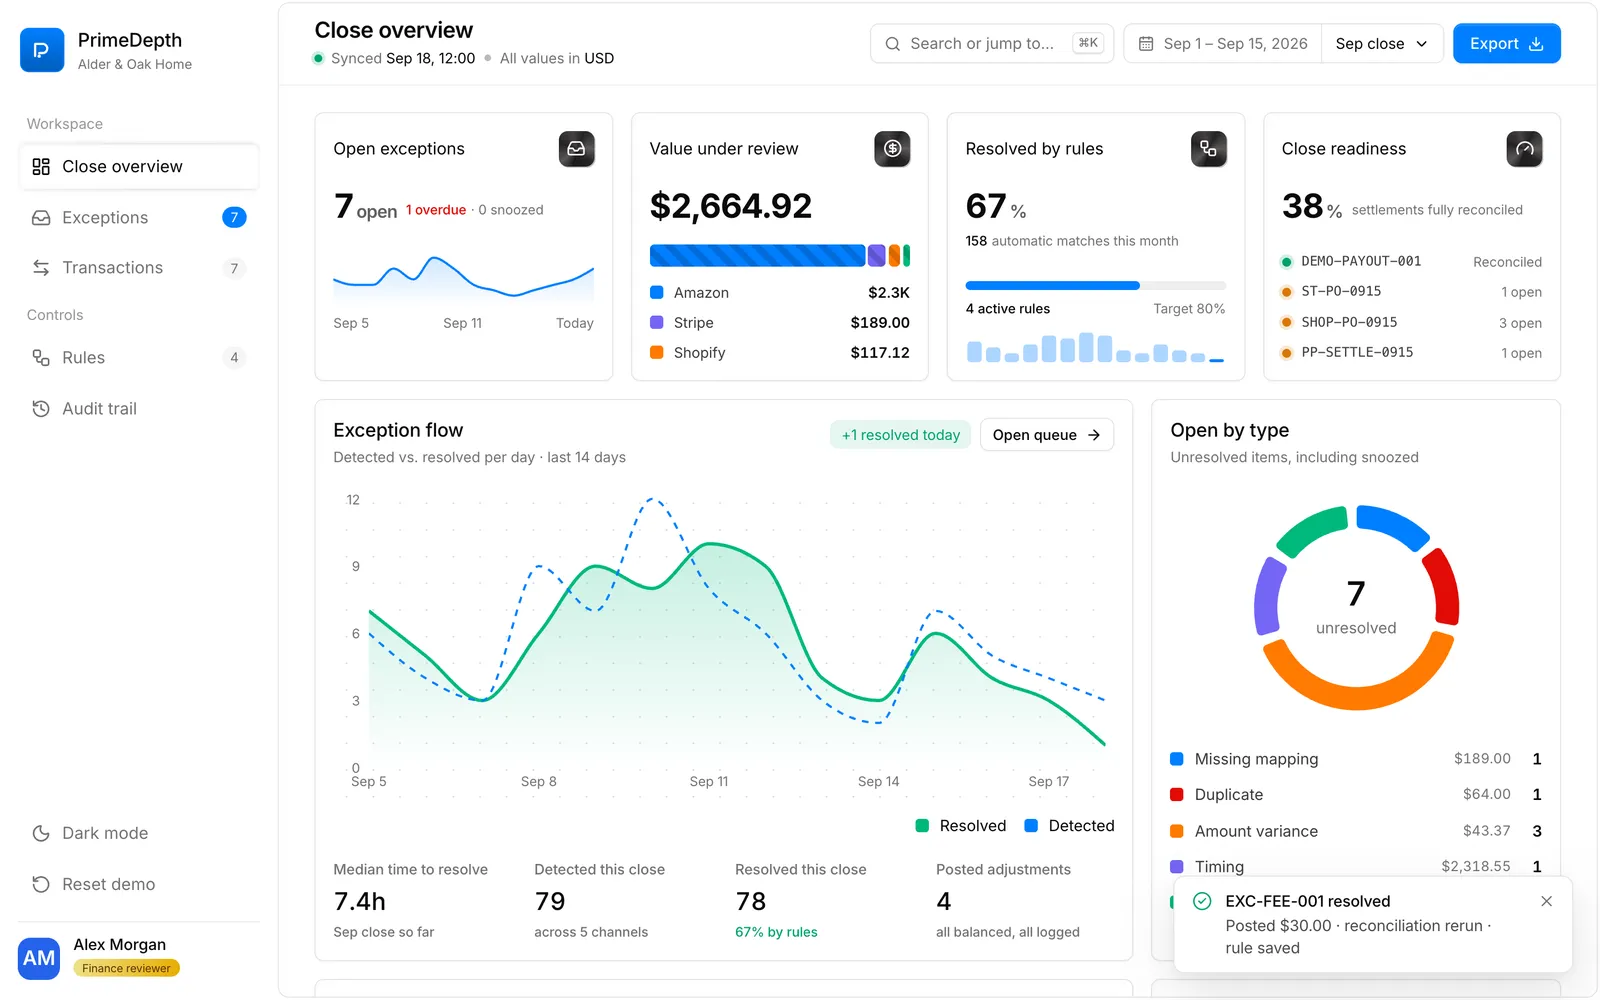
Task: Click the blue Amazon legend swatch
Action: pyautogui.click(x=657, y=293)
